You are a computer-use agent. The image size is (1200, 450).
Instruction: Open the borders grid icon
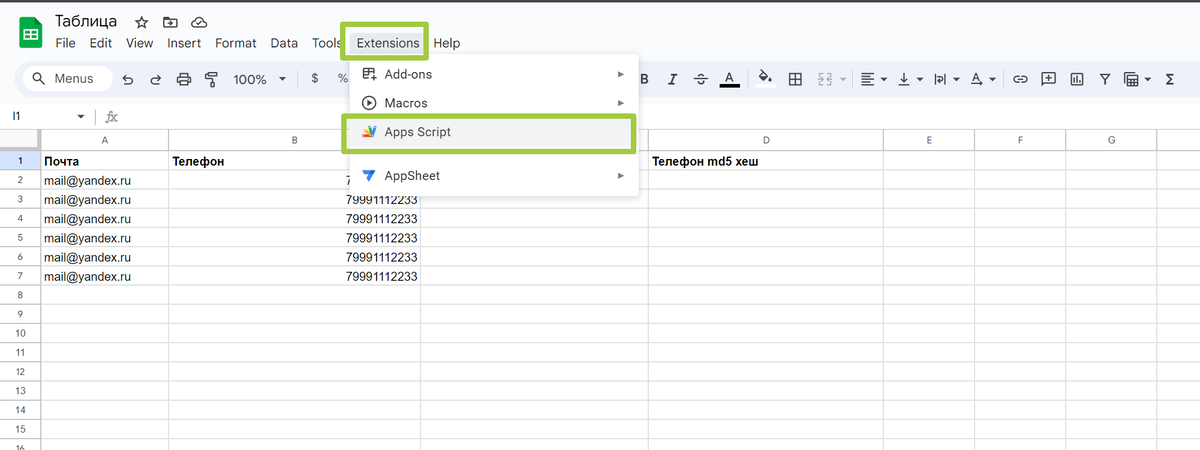click(796, 79)
